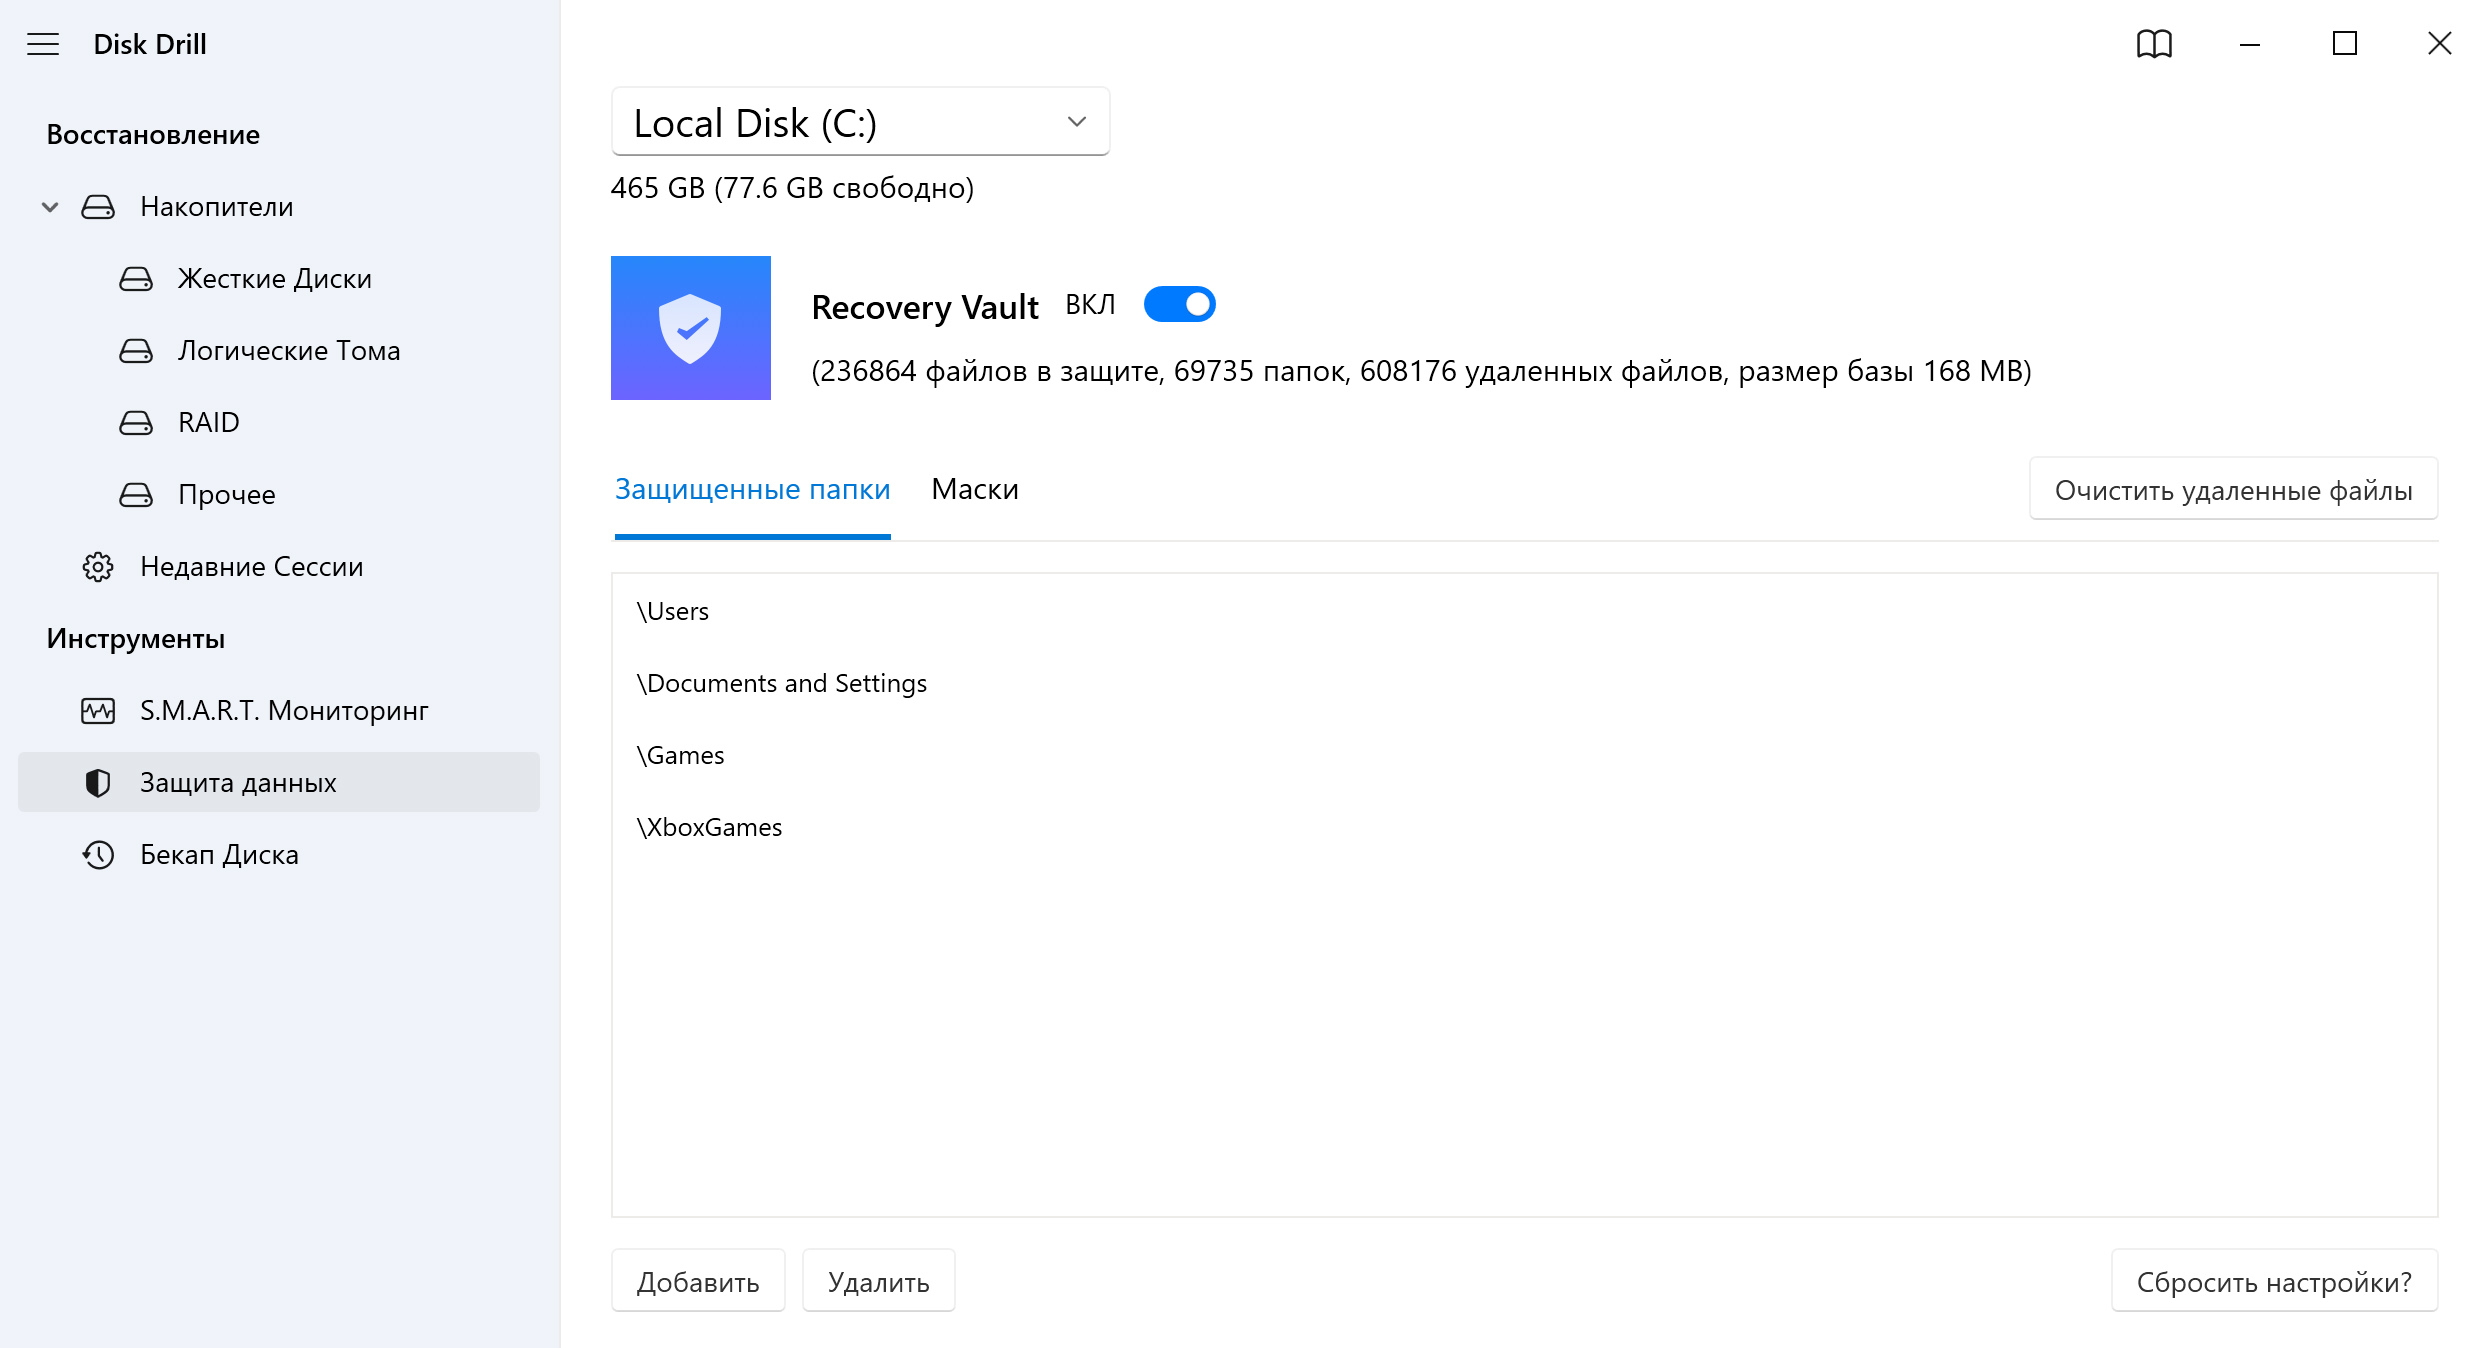
Task: Select Логические Тома sidebar icon
Action: coord(136,350)
